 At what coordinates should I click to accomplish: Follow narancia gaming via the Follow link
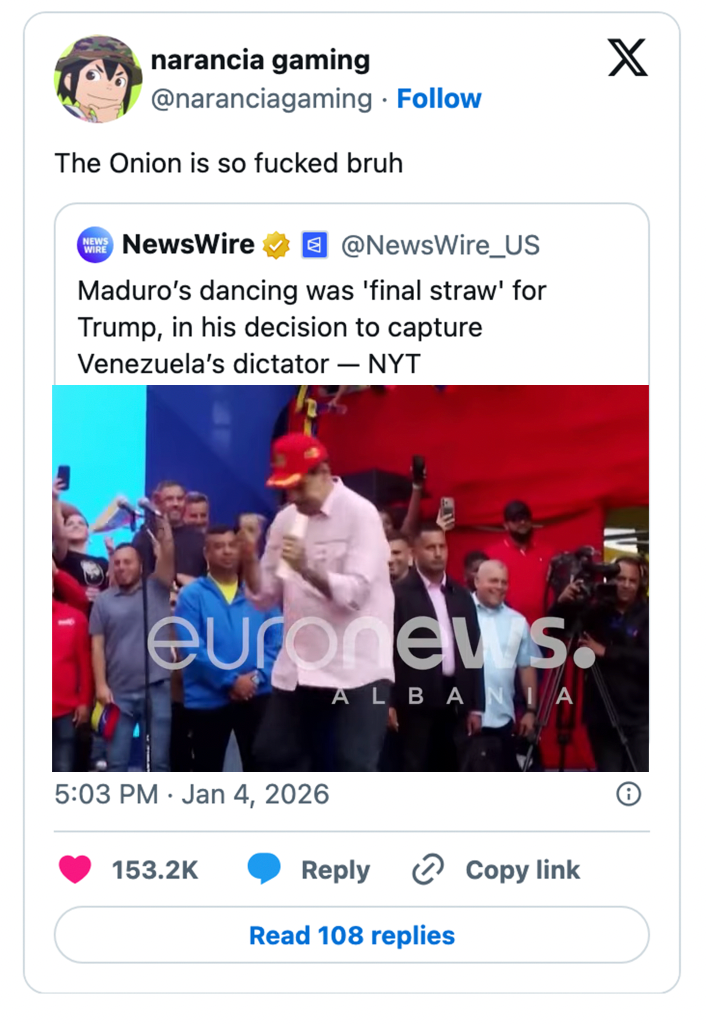point(439,98)
